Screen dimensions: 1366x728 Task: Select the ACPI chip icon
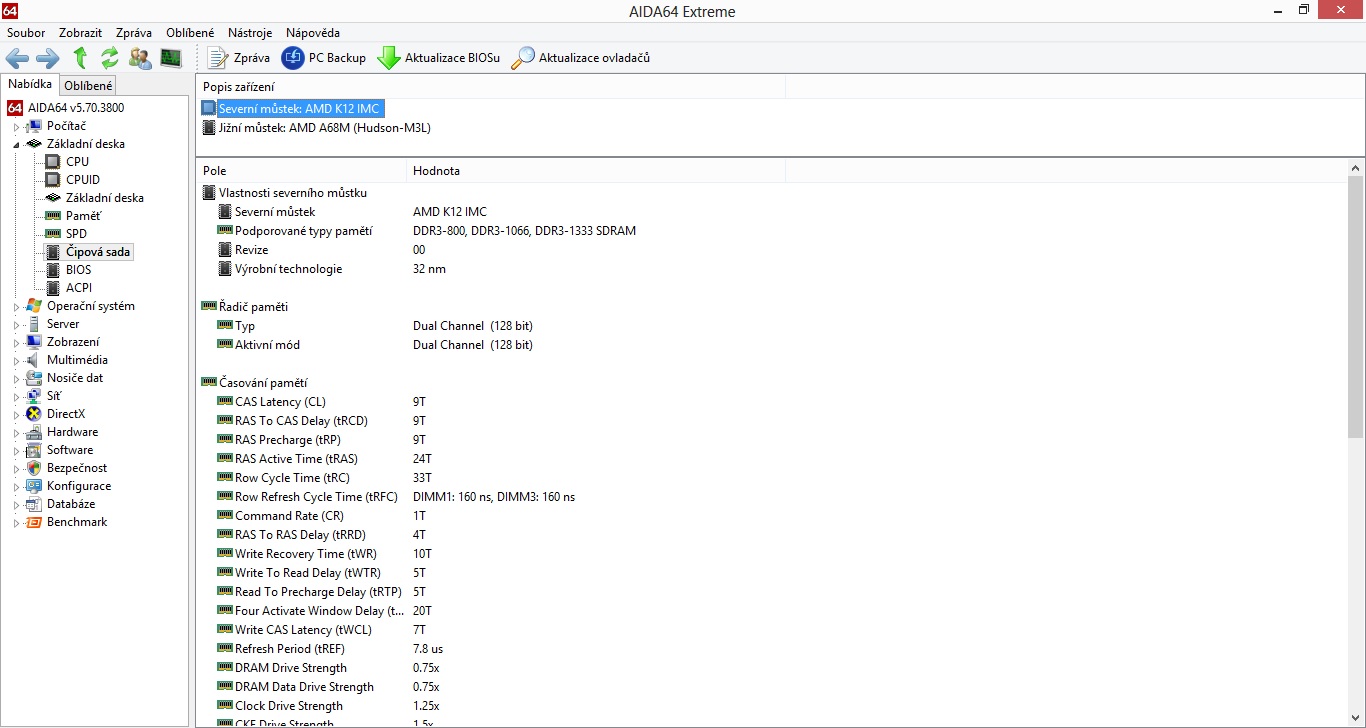pos(53,288)
